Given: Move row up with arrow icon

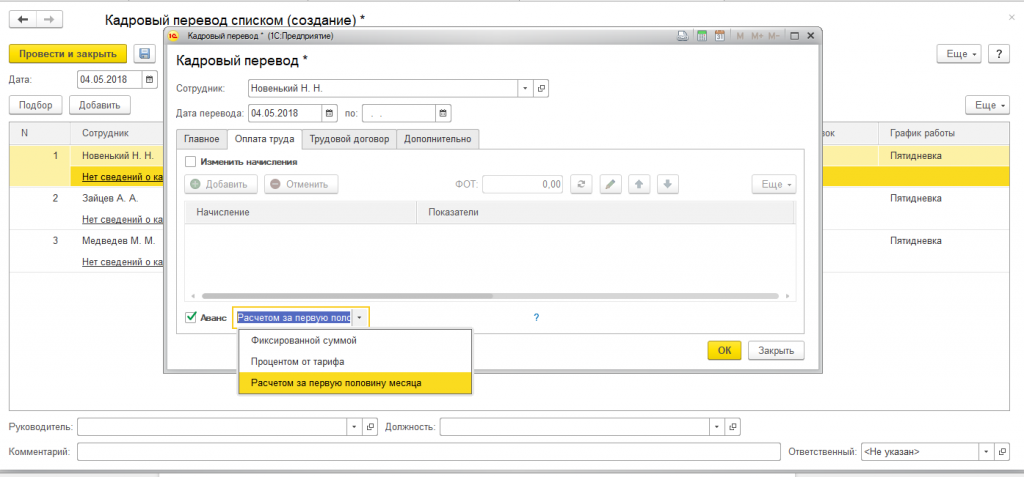Looking at the screenshot, I should tap(638, 184).
